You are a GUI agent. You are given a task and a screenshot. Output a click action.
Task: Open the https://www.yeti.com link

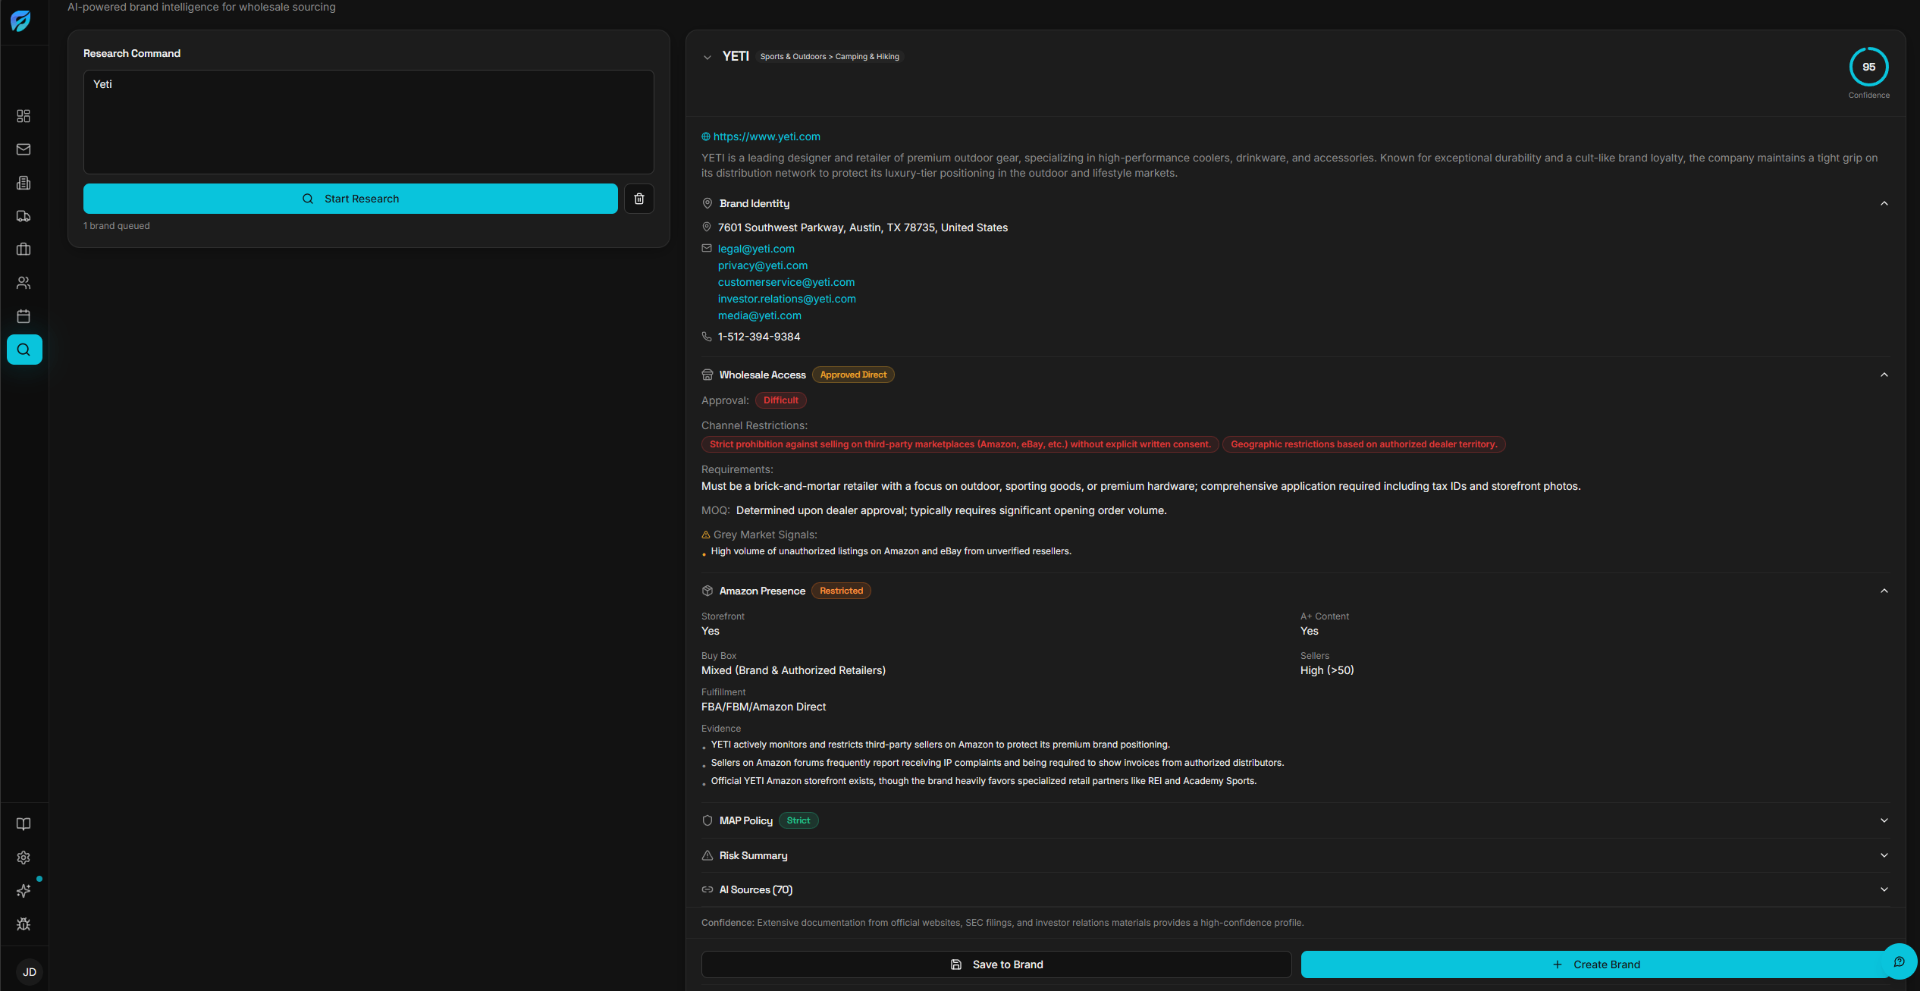(x=766, y=137)
